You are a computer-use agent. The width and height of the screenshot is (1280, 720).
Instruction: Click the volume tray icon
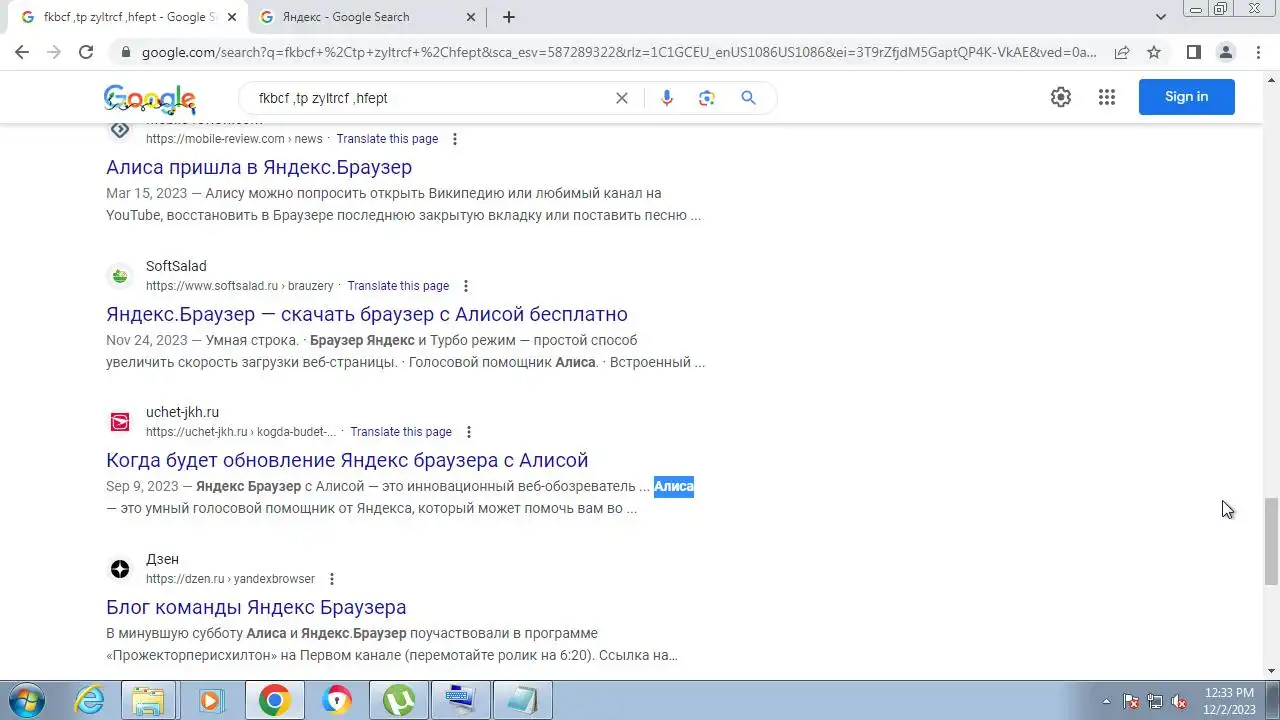point(1180,701)
